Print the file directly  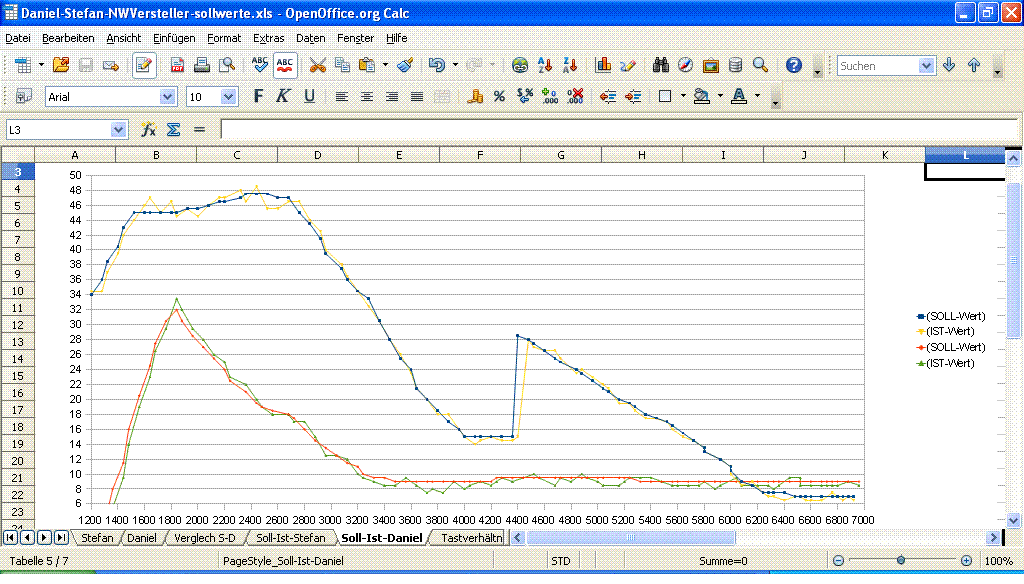(x=202, y=65)
